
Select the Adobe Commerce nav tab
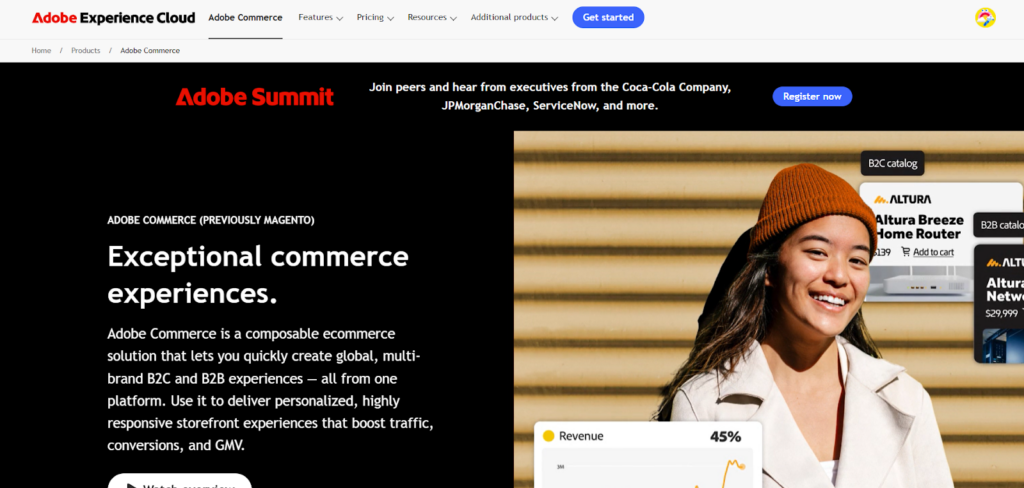tap(246, 18)
